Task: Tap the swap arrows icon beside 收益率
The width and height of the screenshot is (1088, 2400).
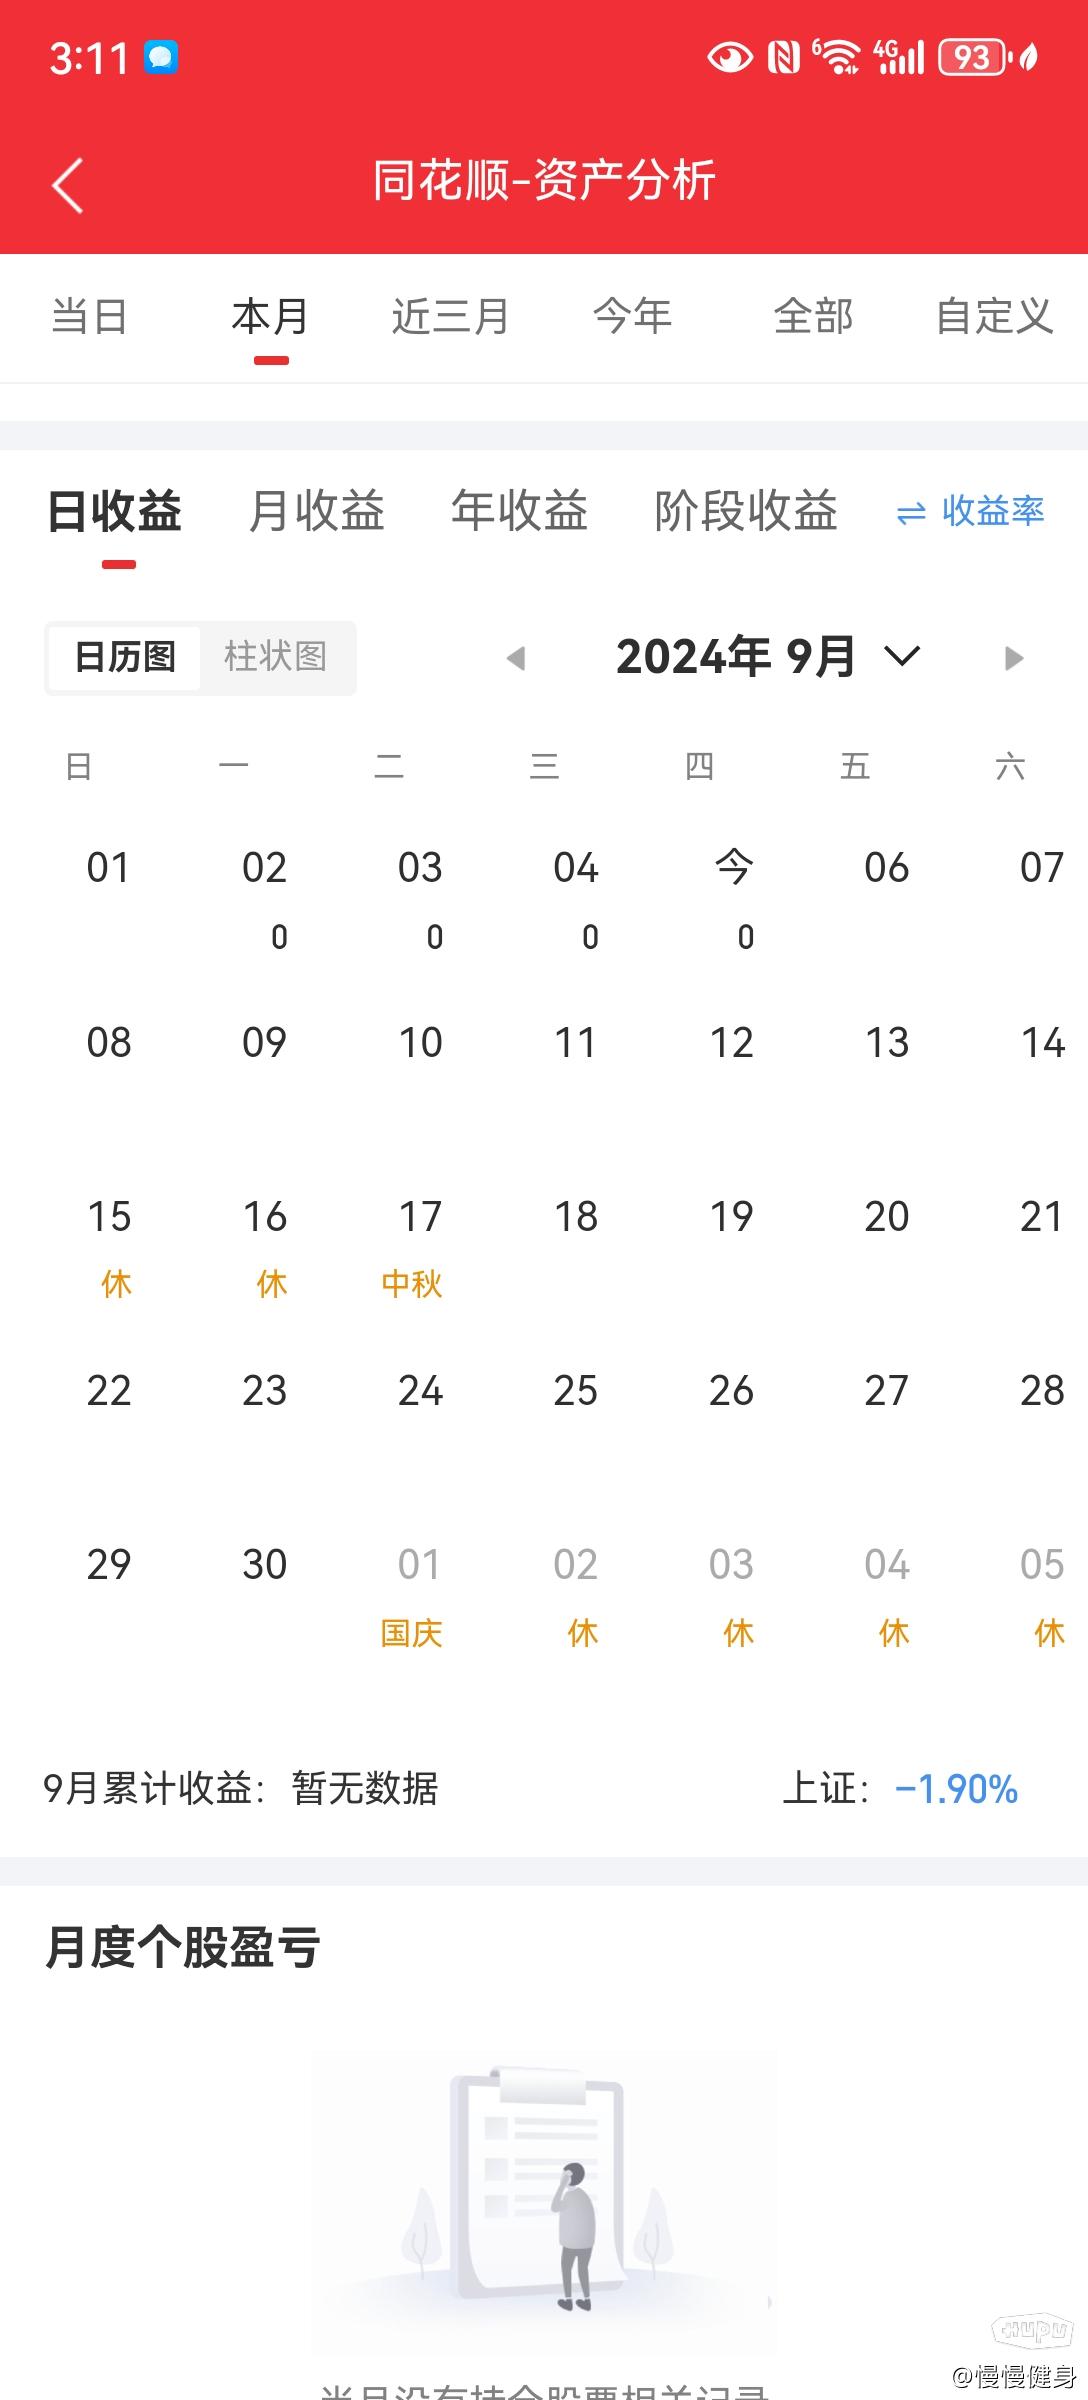Action: [911, 514]
